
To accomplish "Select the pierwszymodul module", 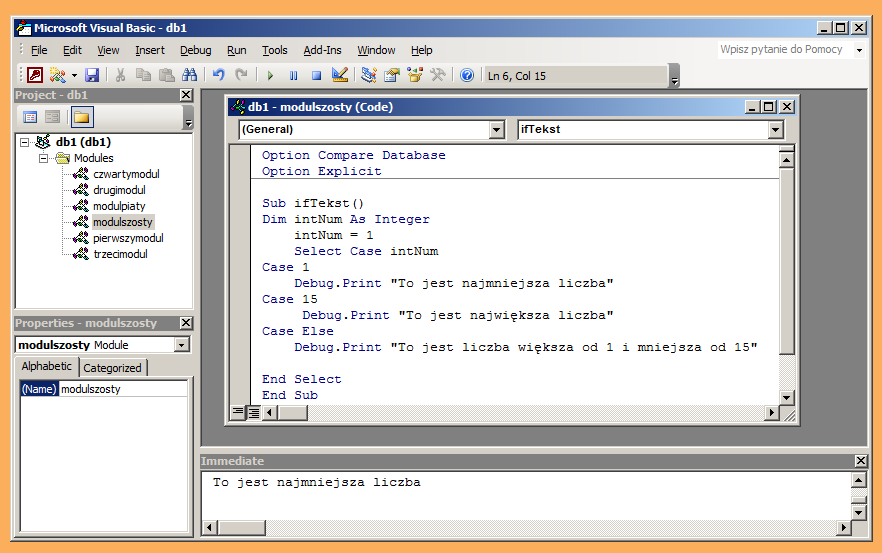I will click(128, 238).
